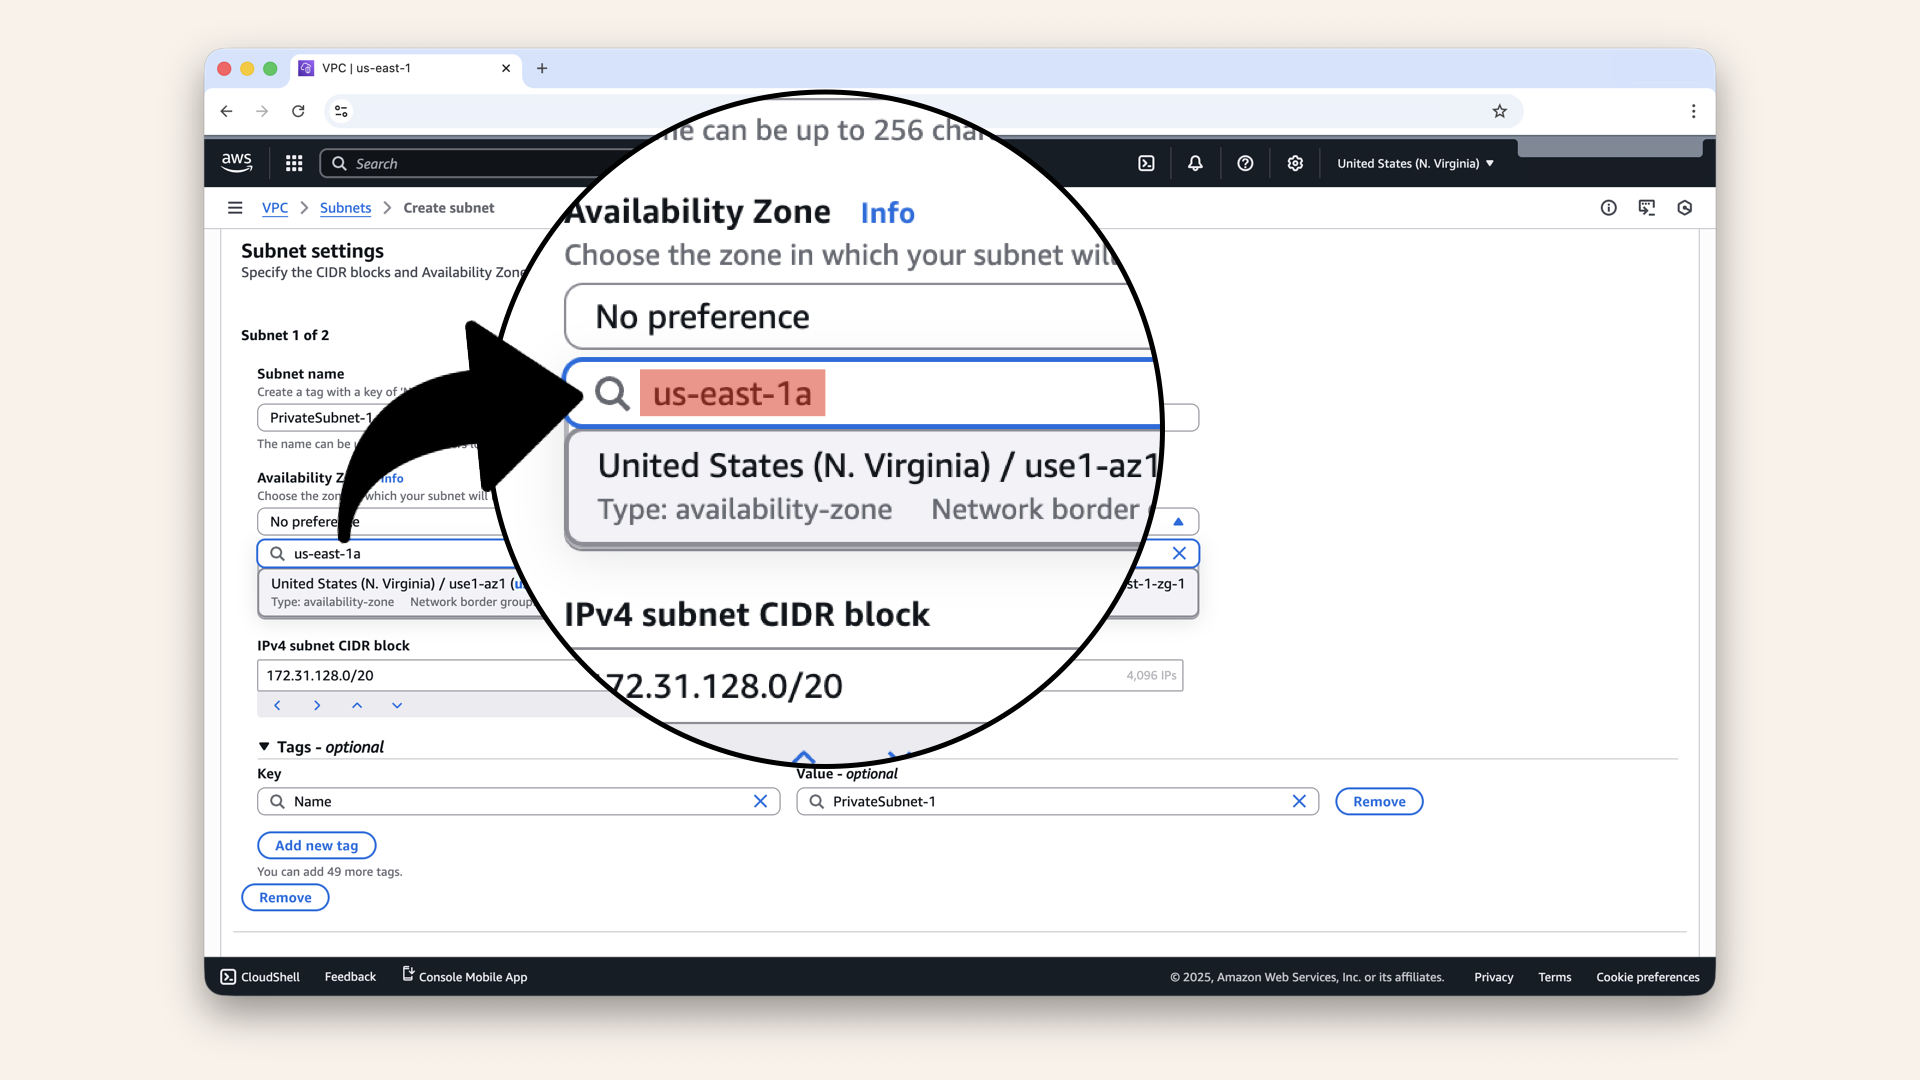Clear the Name tag key with its X icon

(x=761, y=801)
